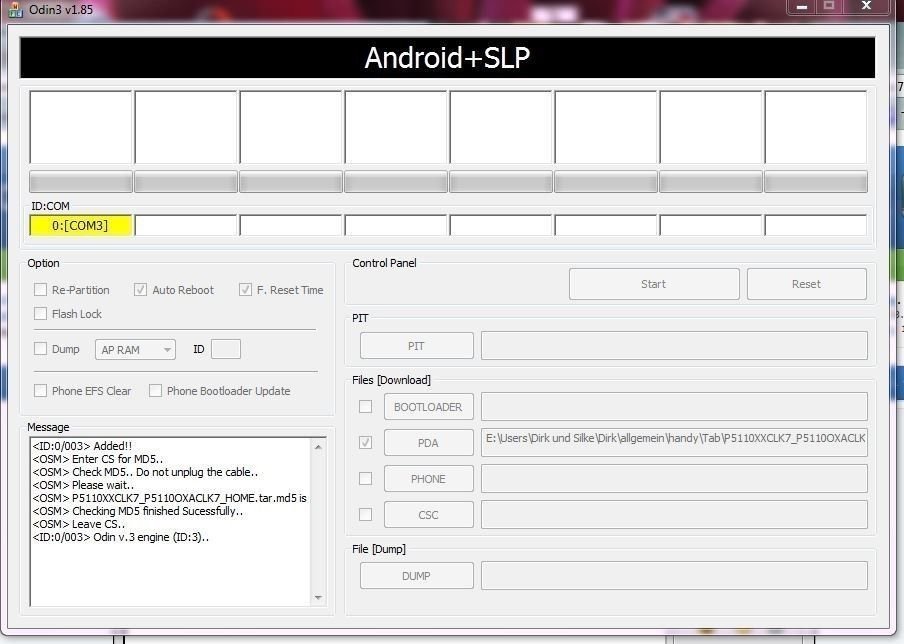Uncheck the PDA file checkbox
904x644 pixels.
click(x=366, y=443)
